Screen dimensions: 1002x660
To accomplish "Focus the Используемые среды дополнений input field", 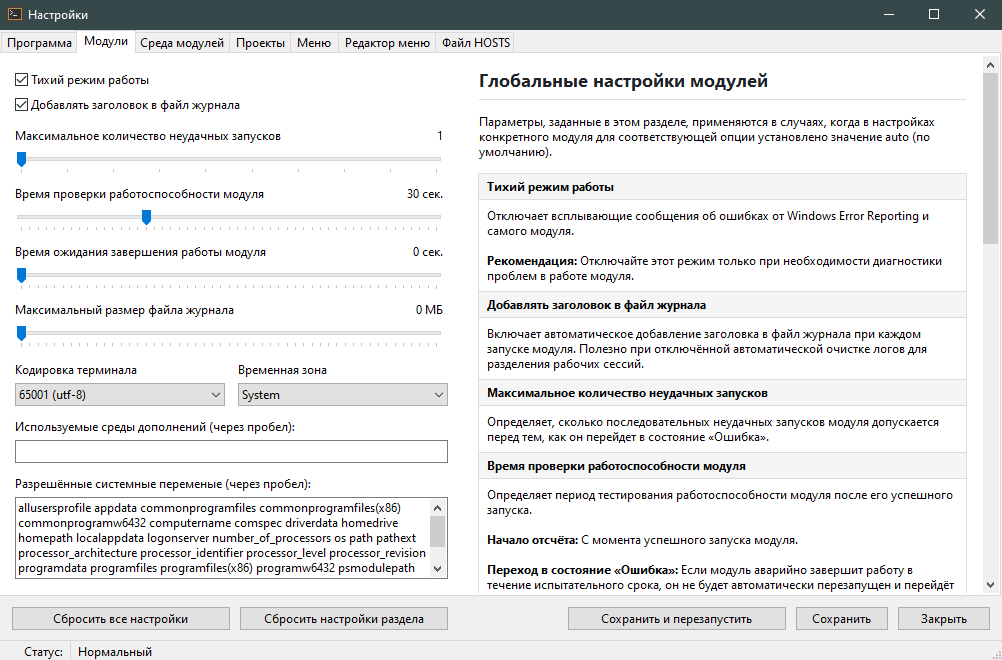I will (x=230, y=452).
